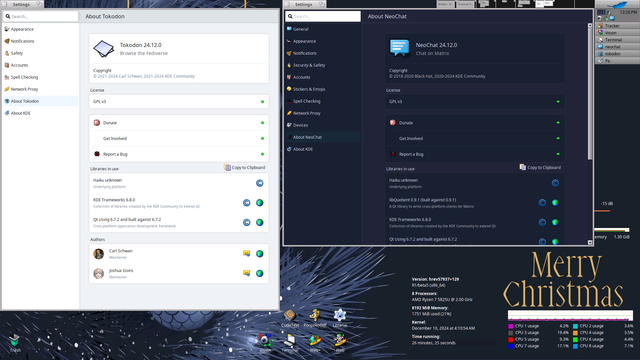
Task: Email Joshua Goins via the mail icon
Action: pos(247,273)
